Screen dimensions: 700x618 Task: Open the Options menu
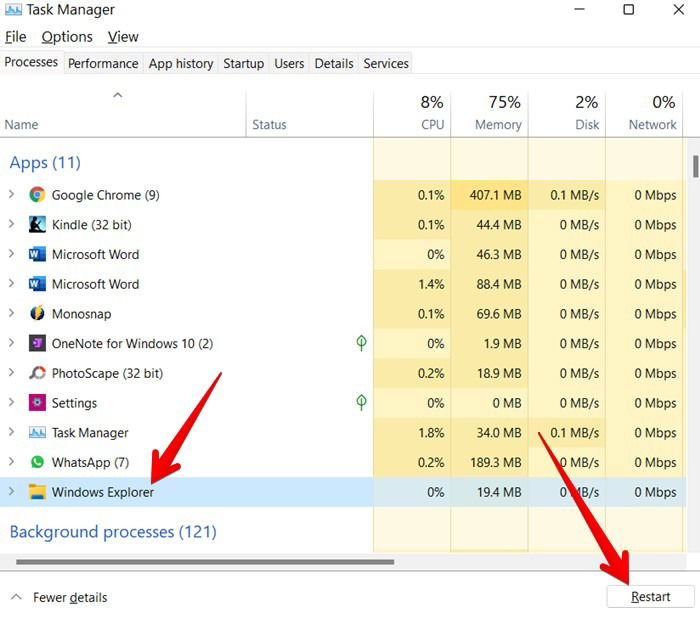point(67,37)
